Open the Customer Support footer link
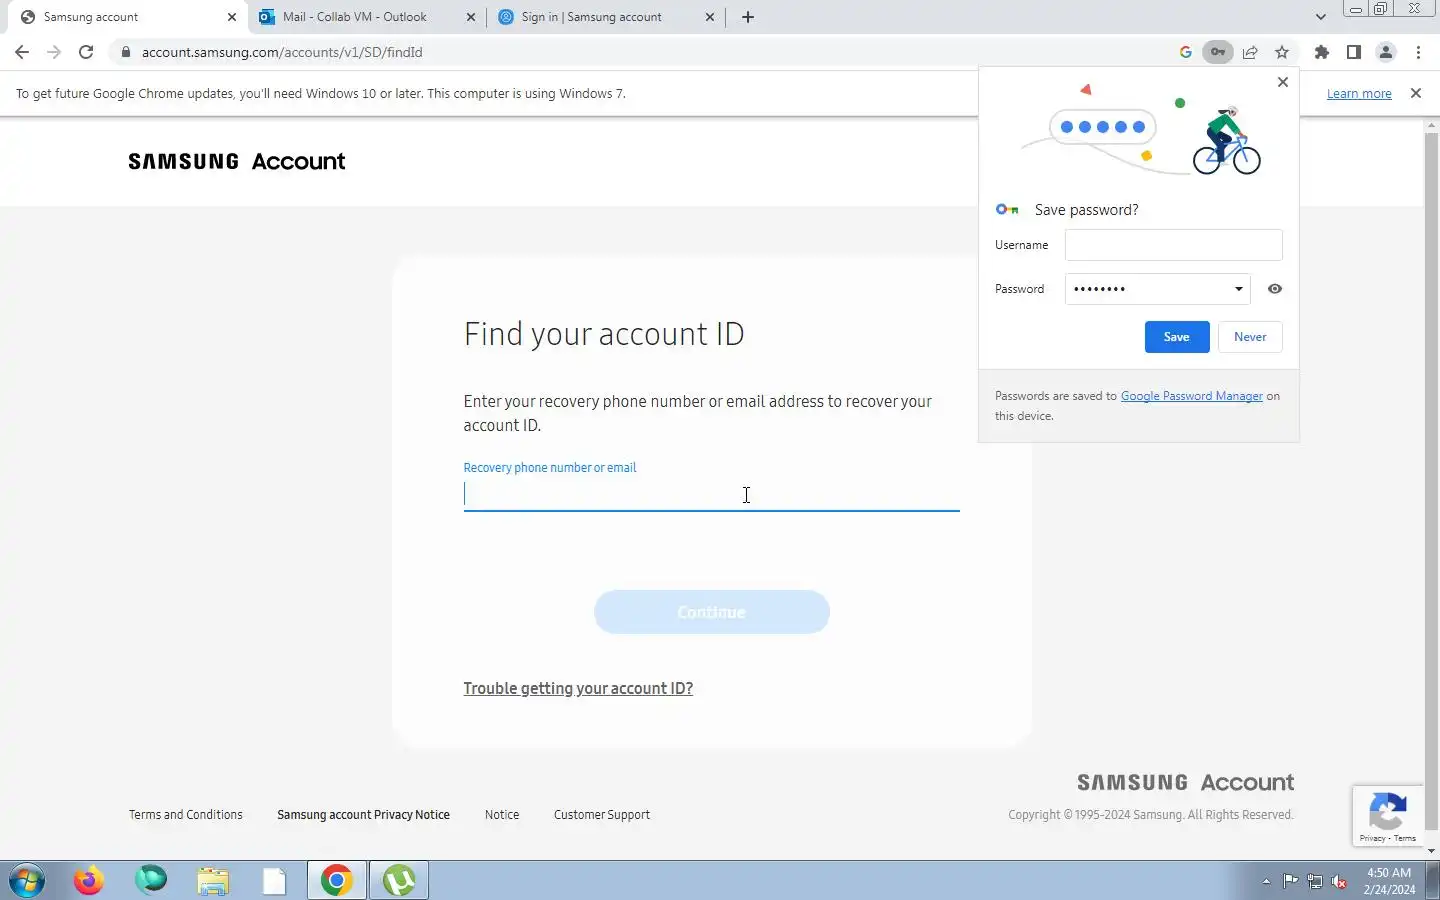The image size is (1440, 900). (x=602, y=815)
